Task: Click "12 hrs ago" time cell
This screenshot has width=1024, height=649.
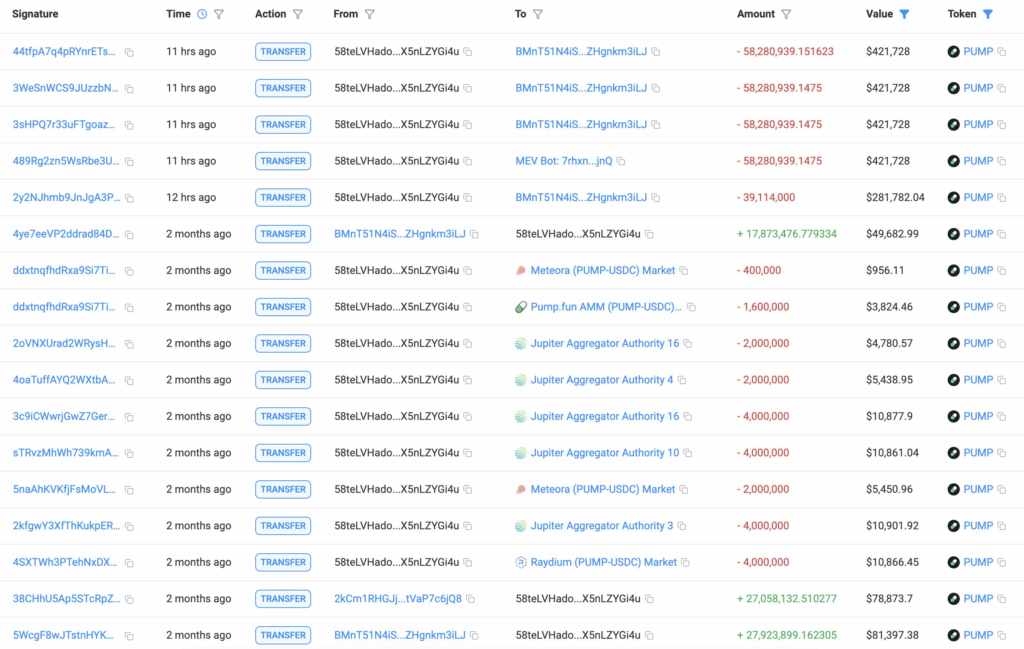Action: 191,197
